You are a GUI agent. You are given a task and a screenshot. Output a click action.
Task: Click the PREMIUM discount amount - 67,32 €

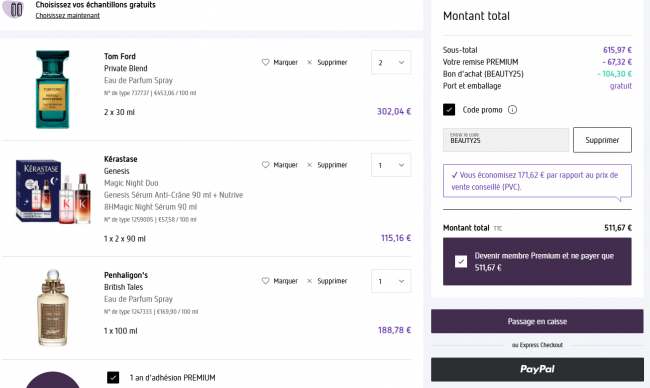point(617,62)
